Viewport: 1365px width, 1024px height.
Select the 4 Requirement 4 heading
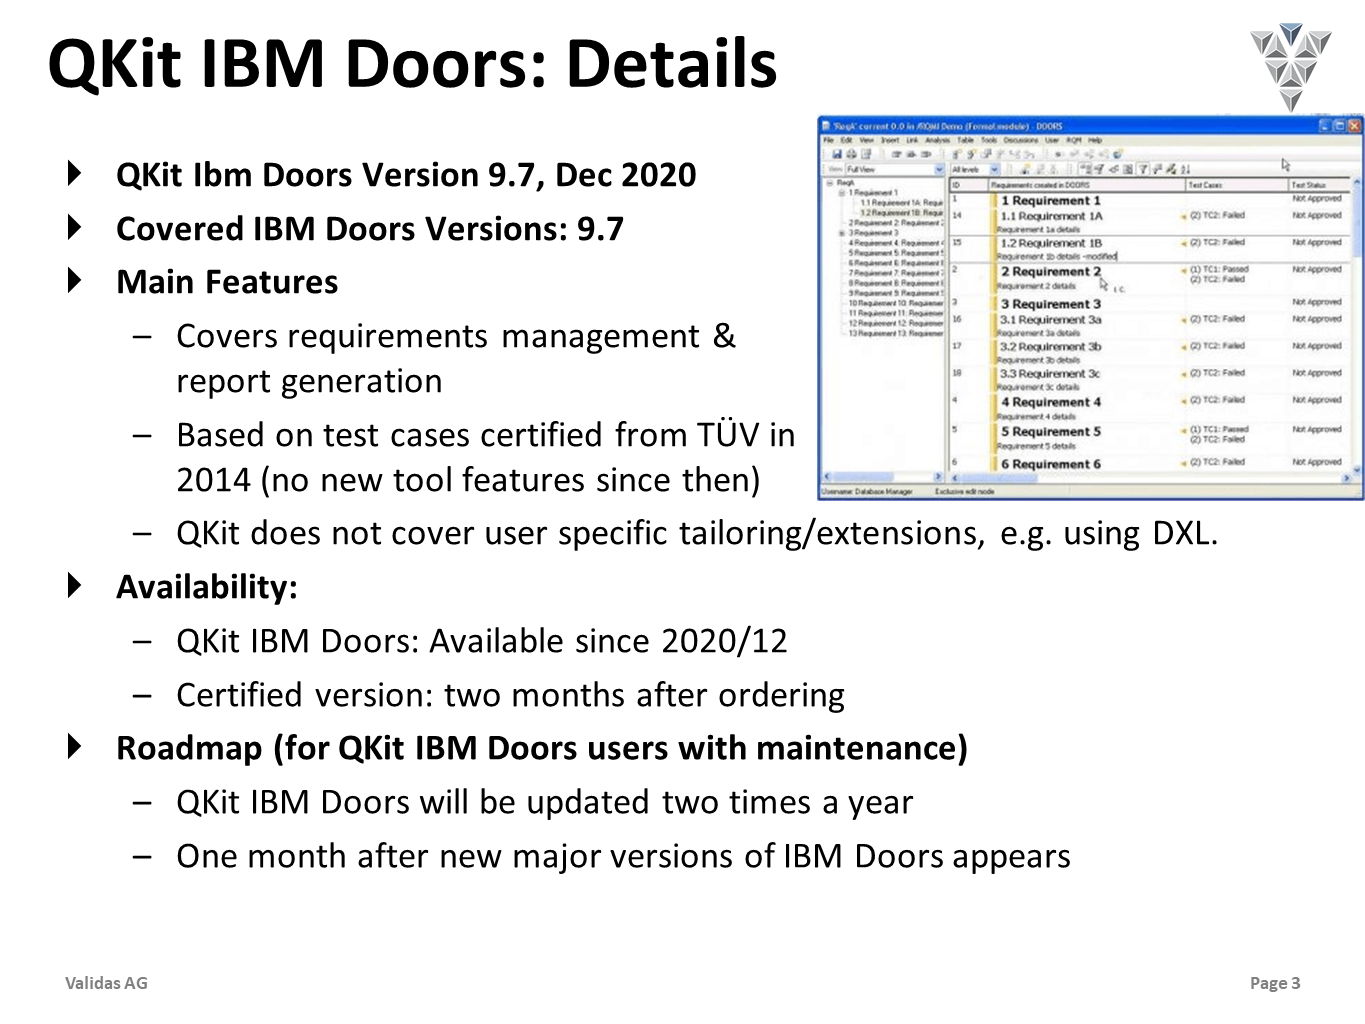[1051, 402]
